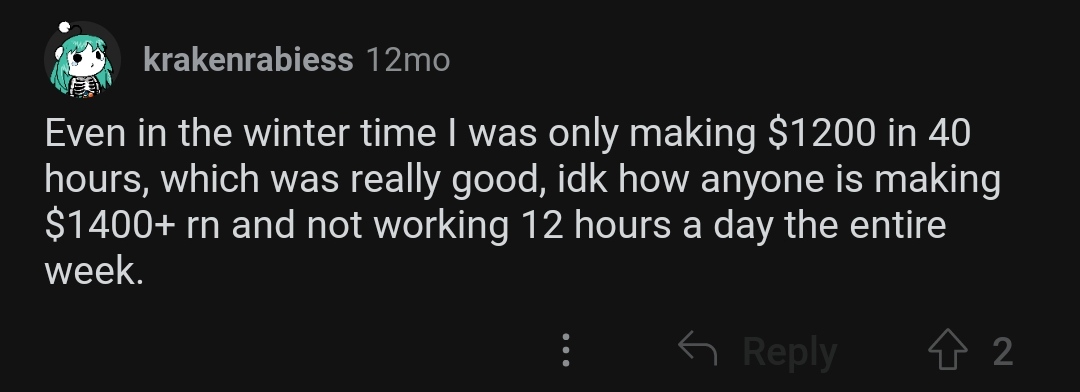Open the krakenrabiess user profile
Viewport: 1080px width, 392px height.
tap(248, 61)
